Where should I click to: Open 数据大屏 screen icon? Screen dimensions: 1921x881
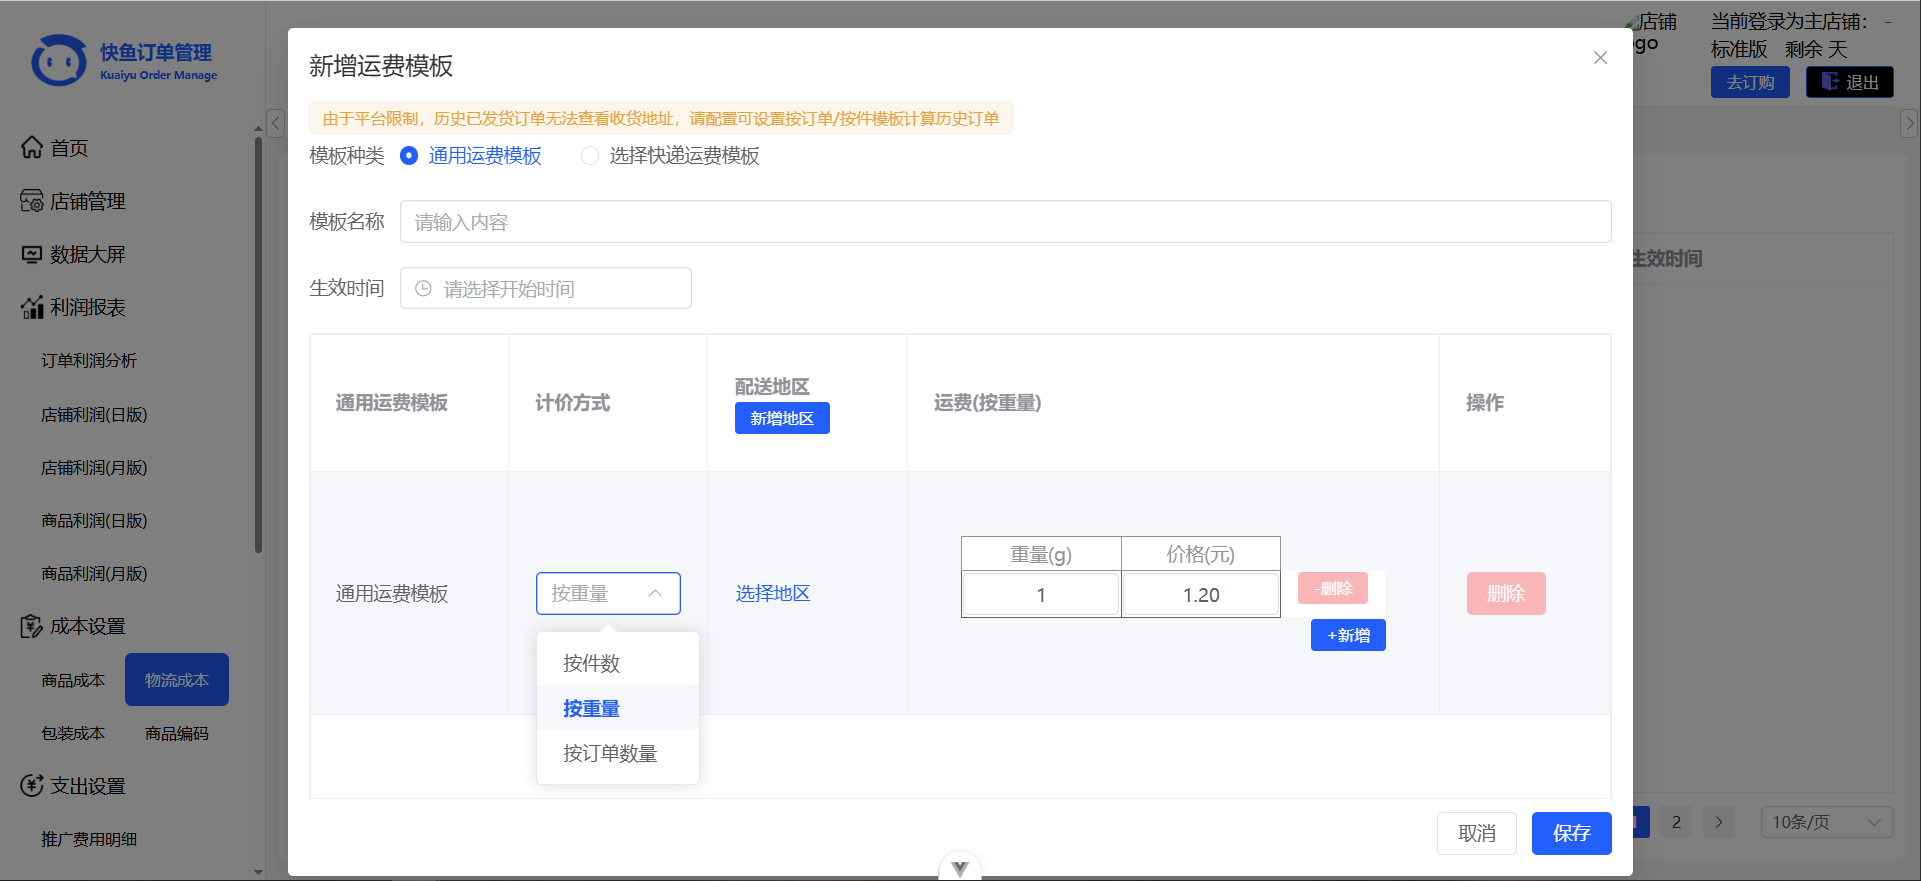(32, 255)
